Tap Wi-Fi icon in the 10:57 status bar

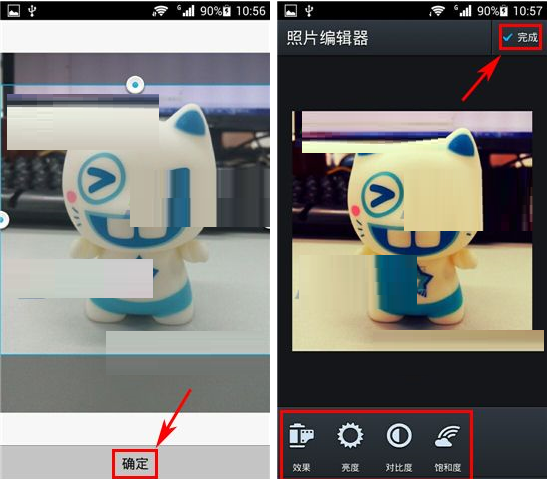tap(437, 11)
